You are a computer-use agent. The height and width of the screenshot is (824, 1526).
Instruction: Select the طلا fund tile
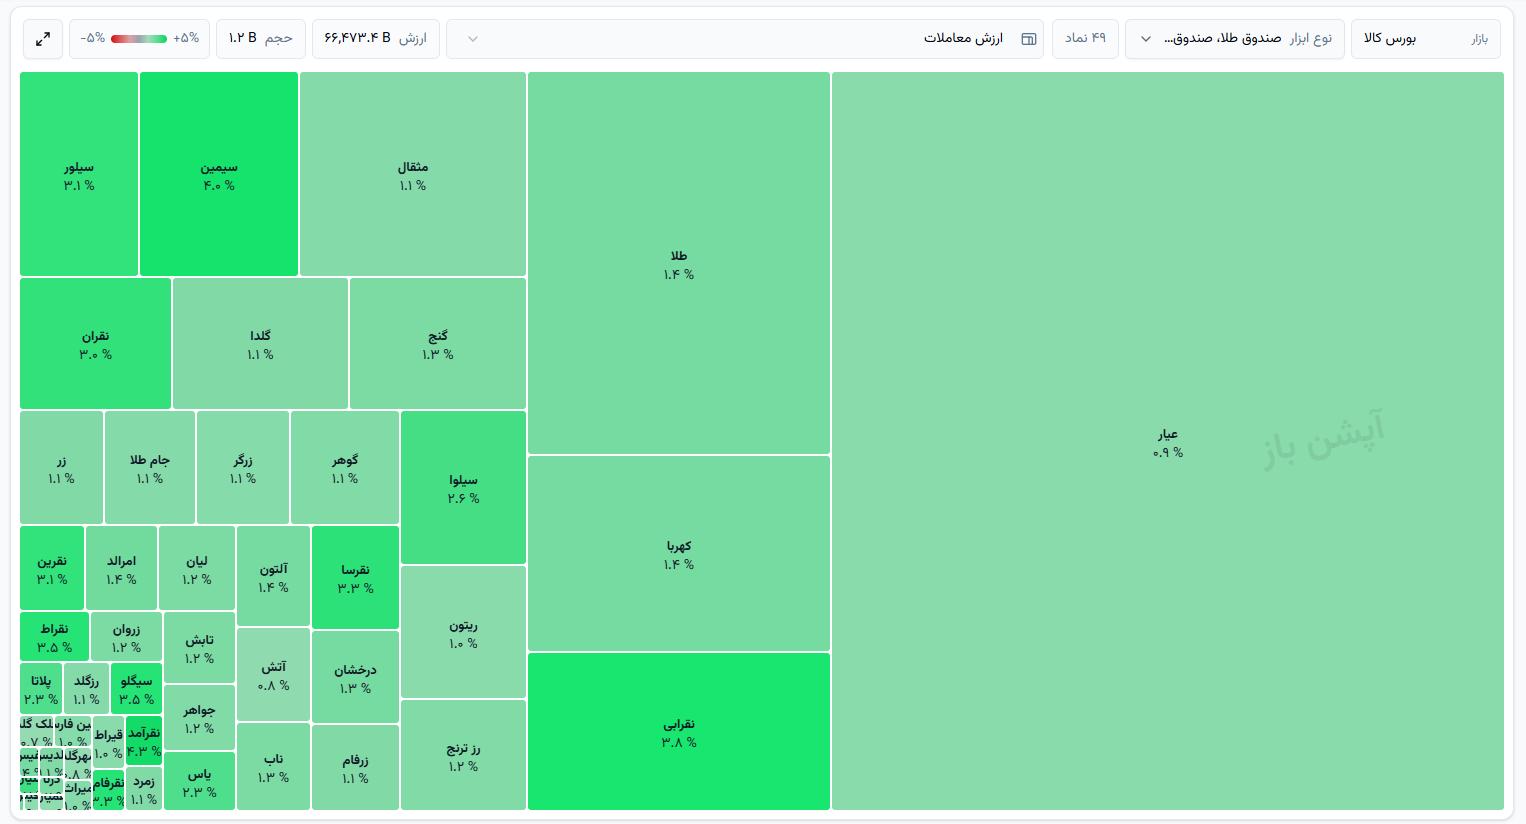[679, 263]
